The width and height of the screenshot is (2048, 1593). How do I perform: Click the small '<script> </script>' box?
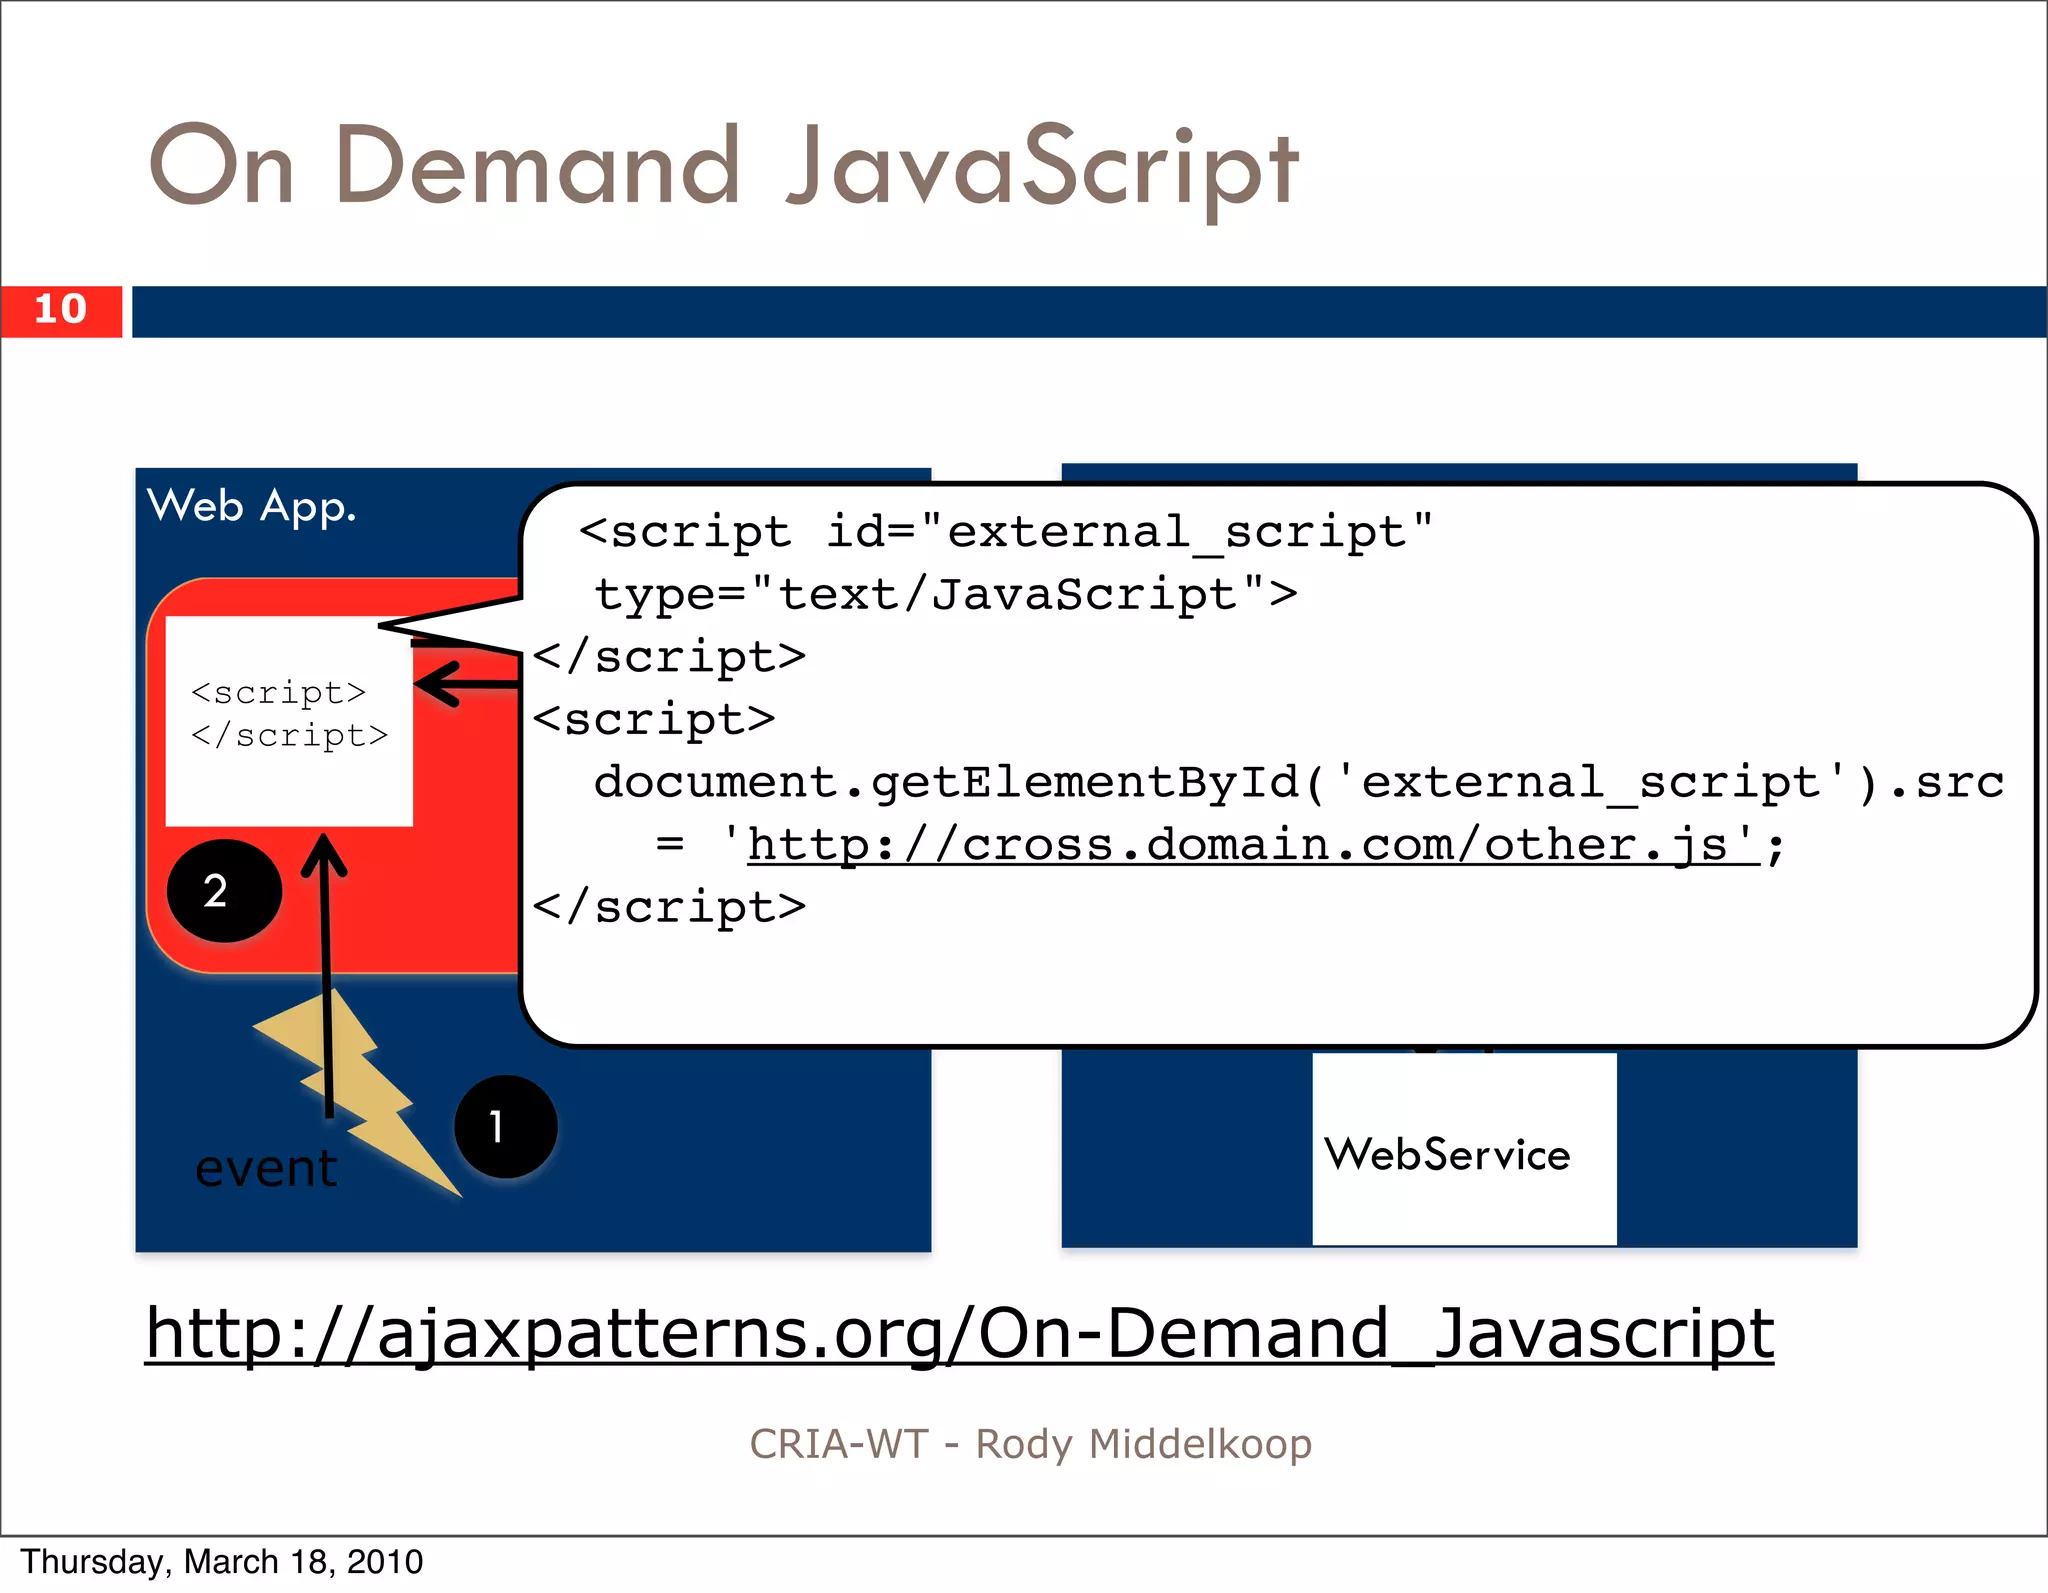(289, 721)
